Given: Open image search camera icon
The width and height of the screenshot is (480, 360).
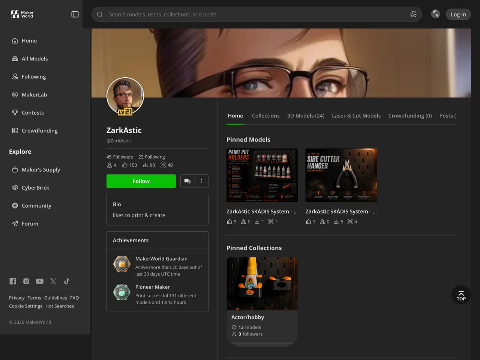Looking at the screenshot, I should (x=413, y=14).
